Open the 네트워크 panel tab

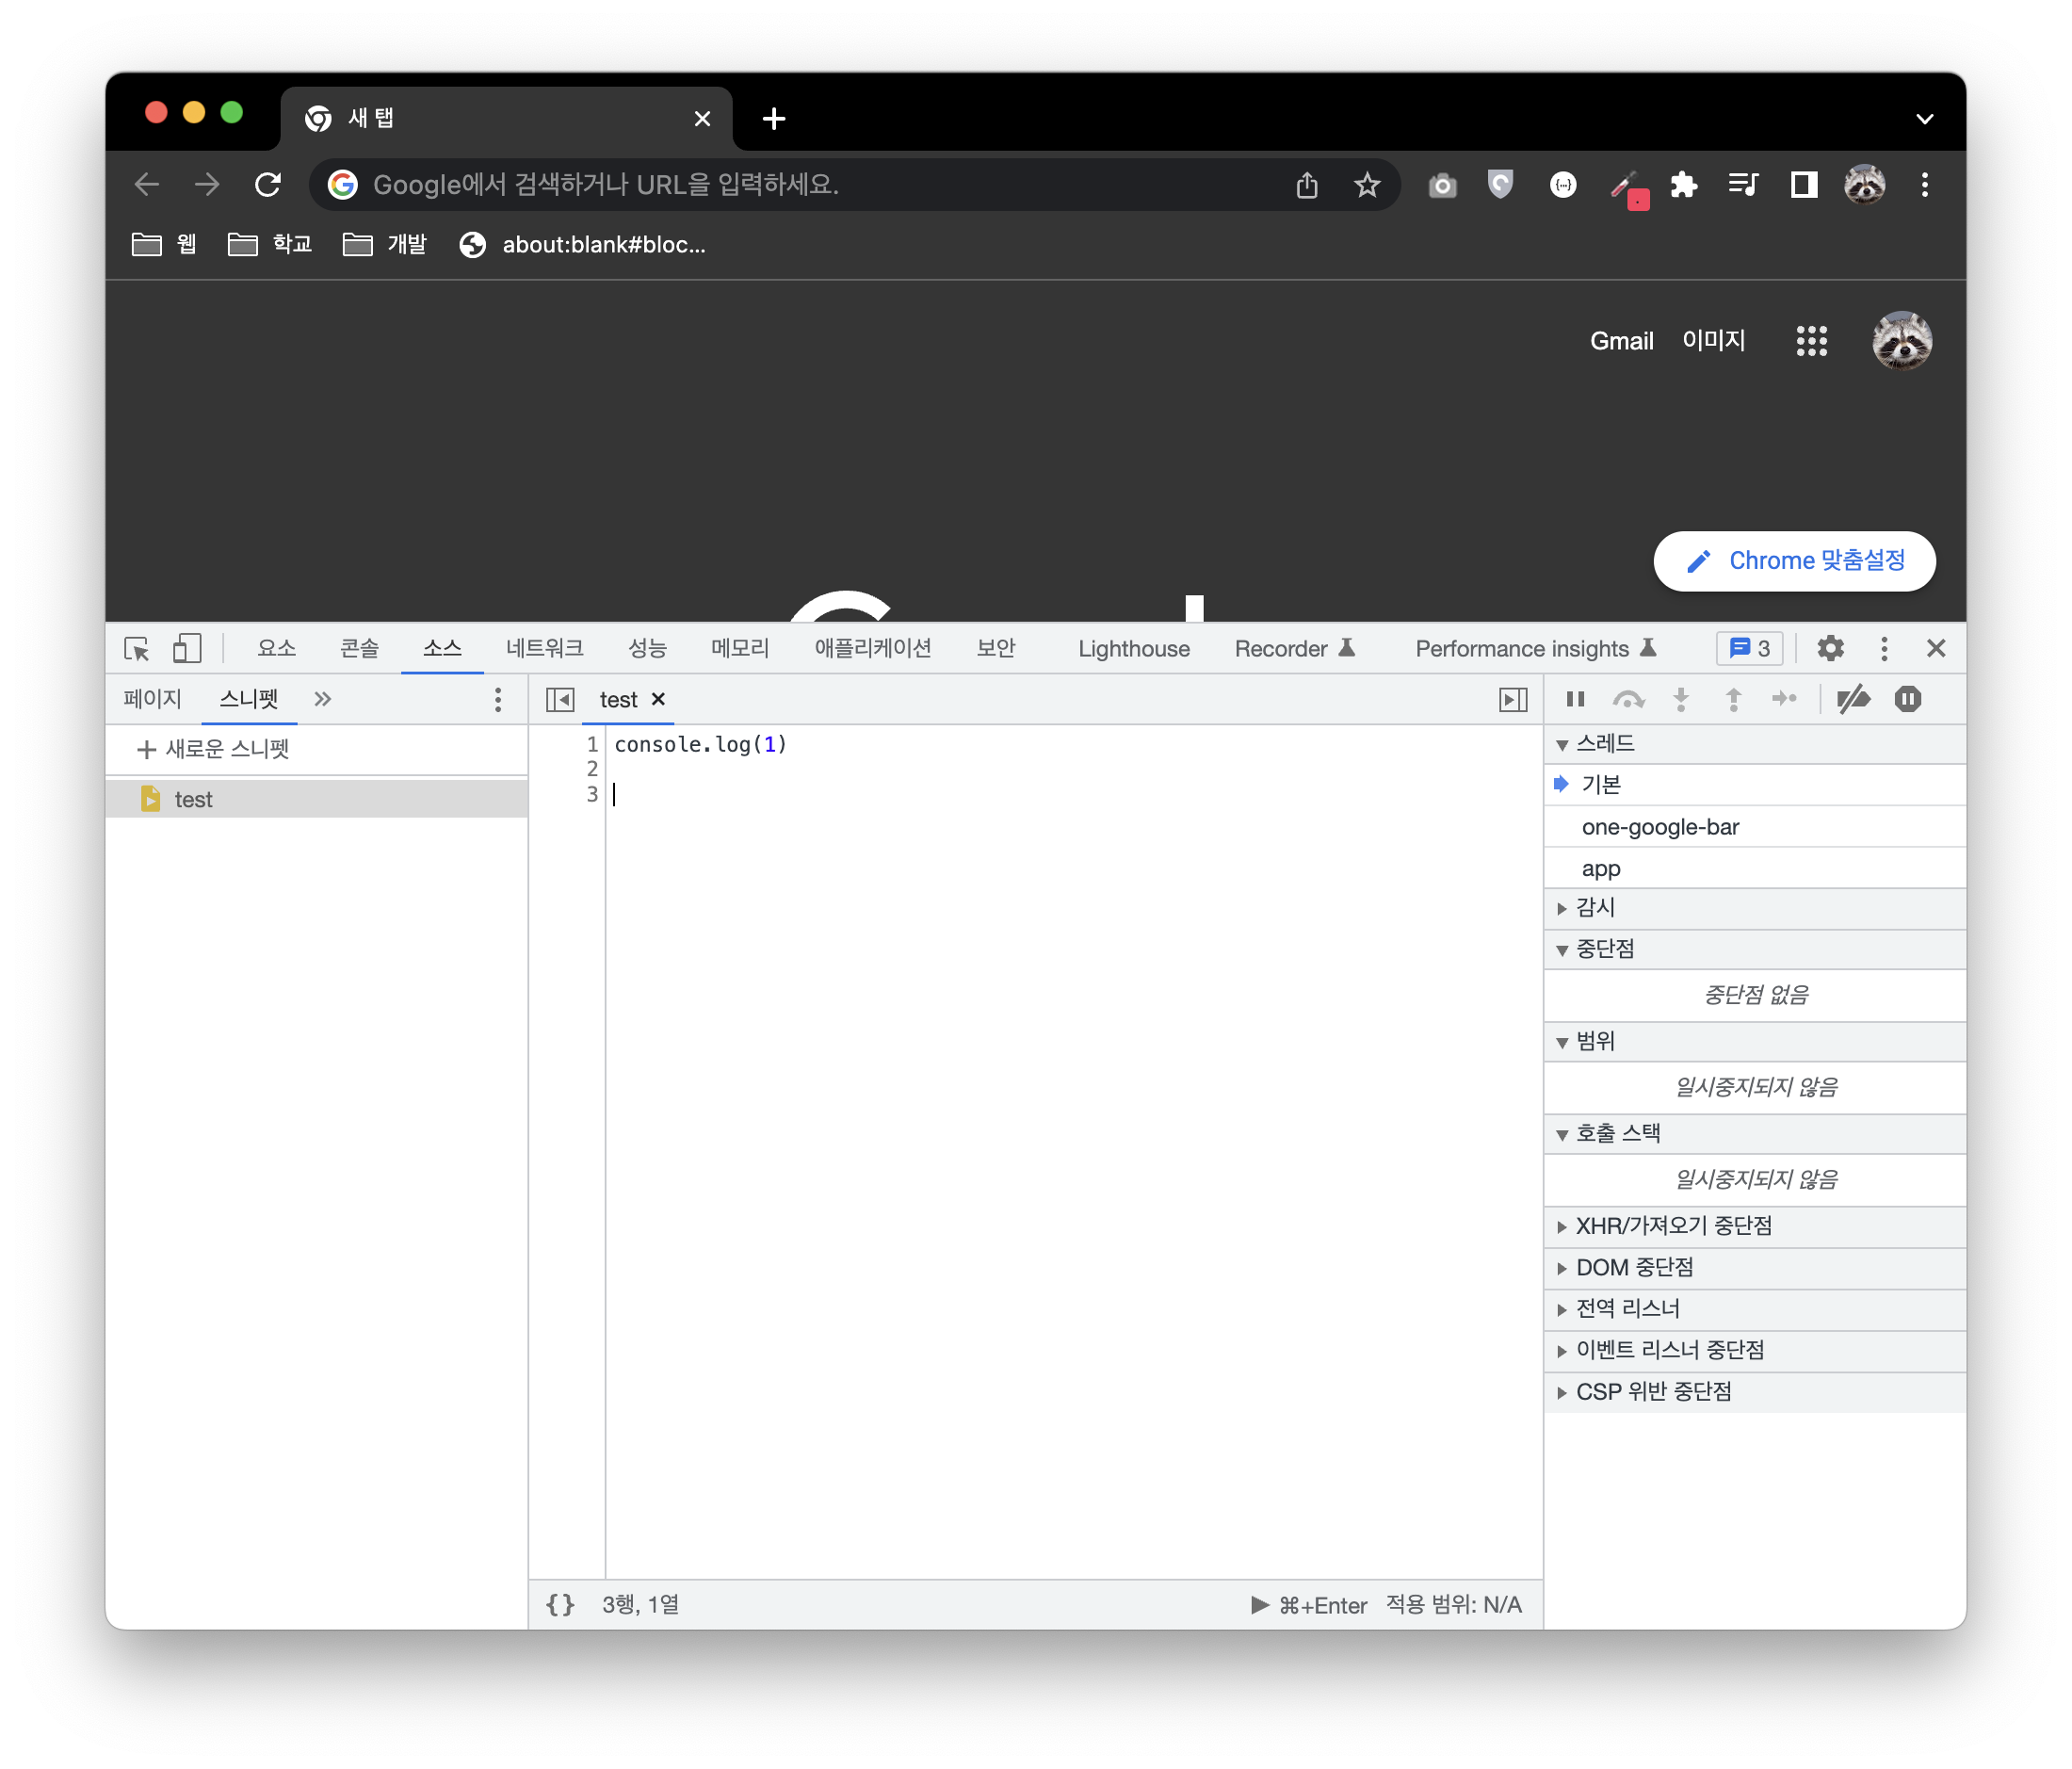coord(544,649)
